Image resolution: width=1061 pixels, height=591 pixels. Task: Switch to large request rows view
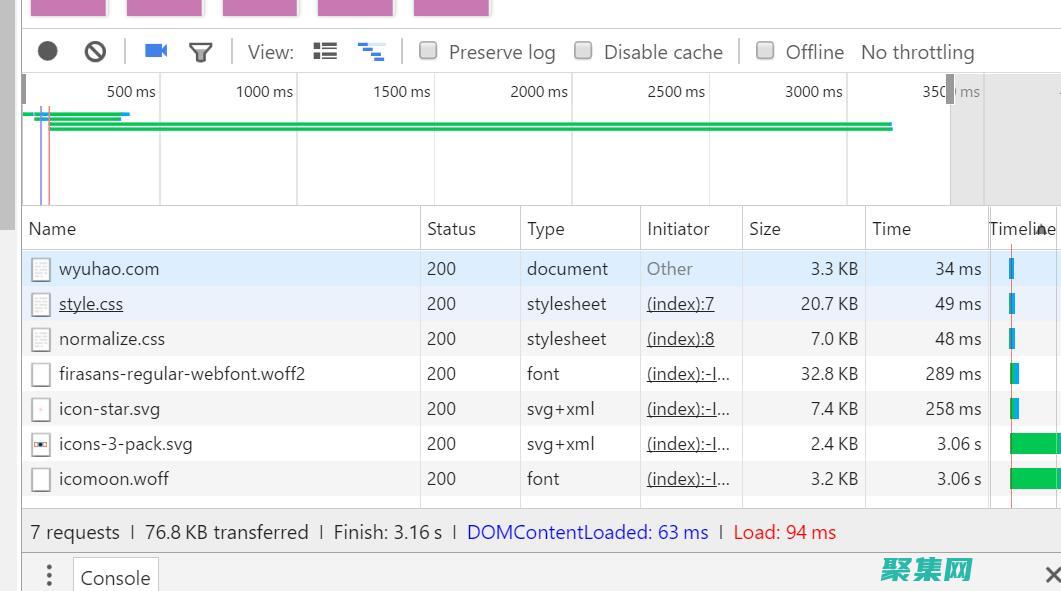click(325, 51)
